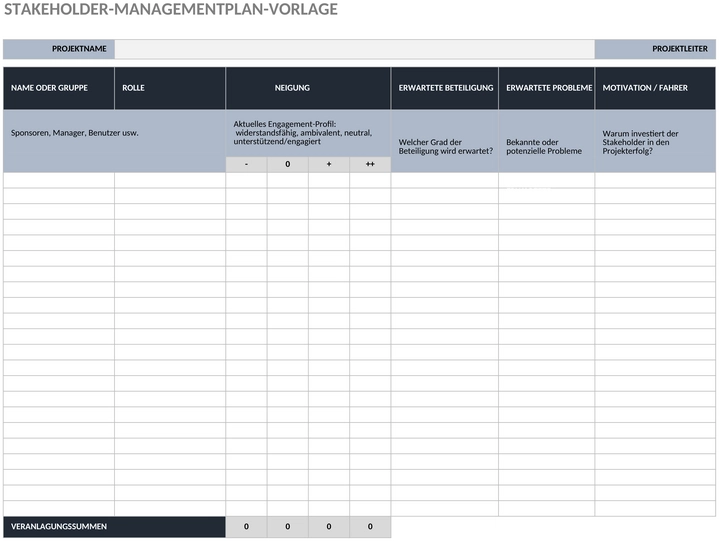Image resolution: width=719 pixels, height=541 pixels.
Task: Click first empty cell under MOTIVATION / FAHRER
Action: [655, 180]
